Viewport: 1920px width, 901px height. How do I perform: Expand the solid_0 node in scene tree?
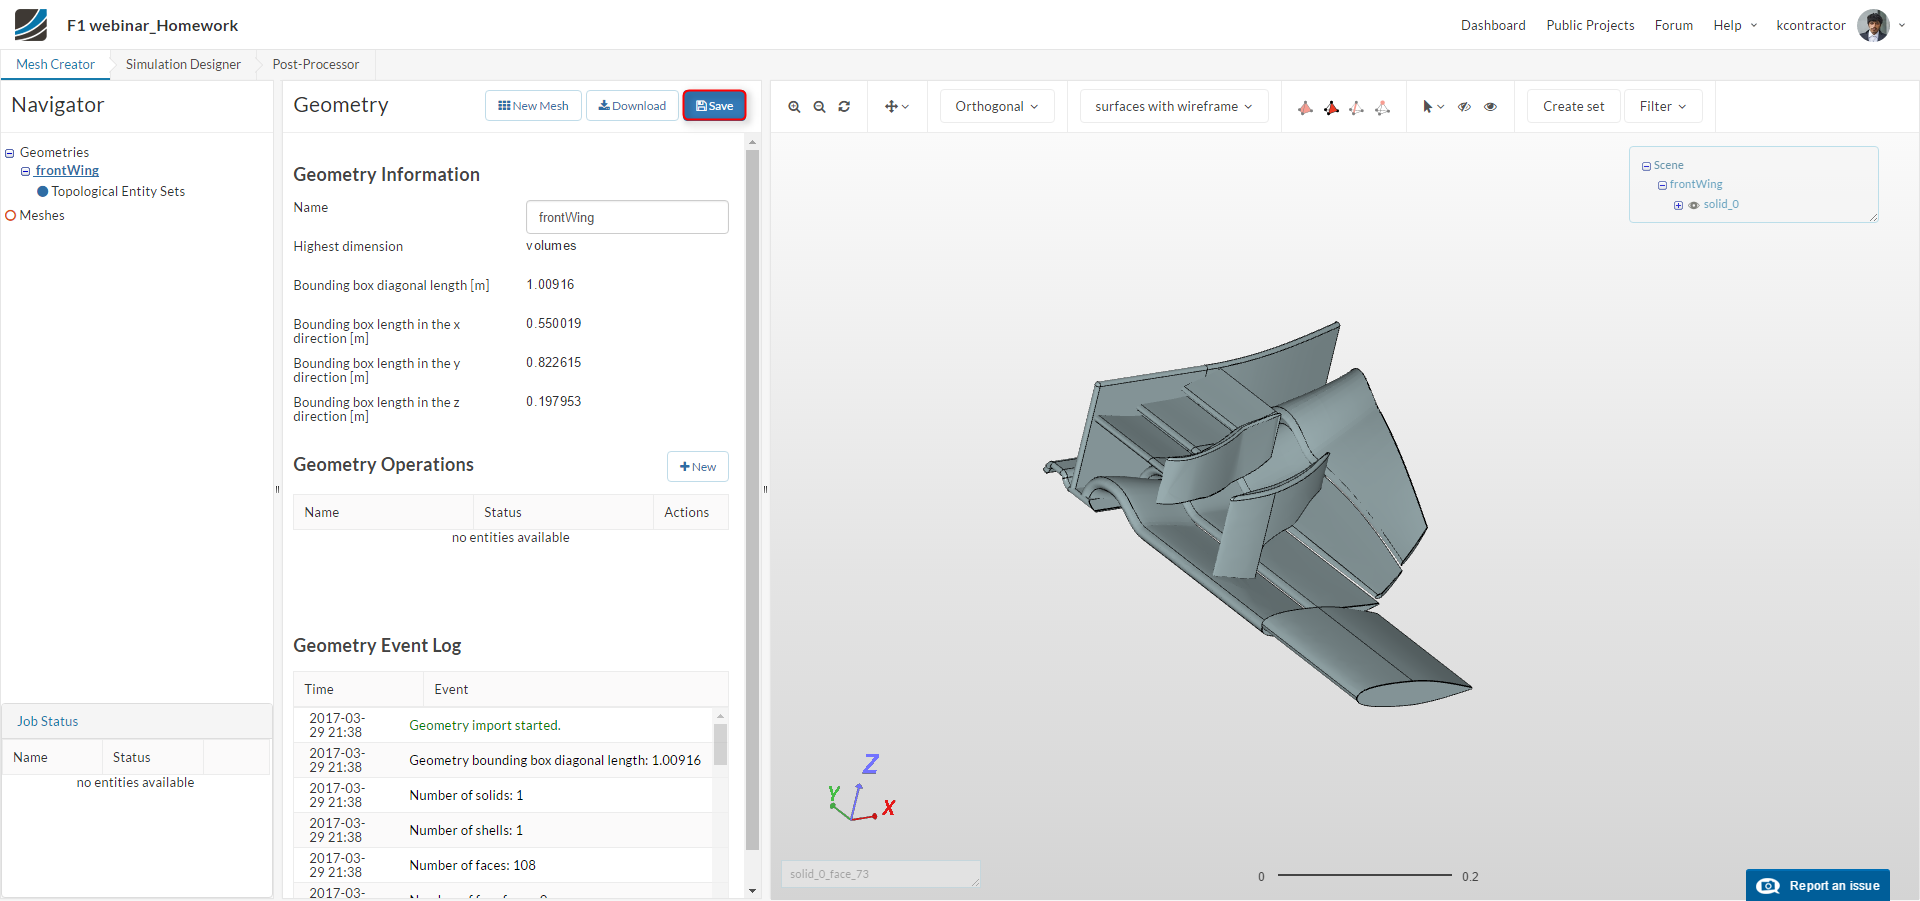tap(1678, 205)
